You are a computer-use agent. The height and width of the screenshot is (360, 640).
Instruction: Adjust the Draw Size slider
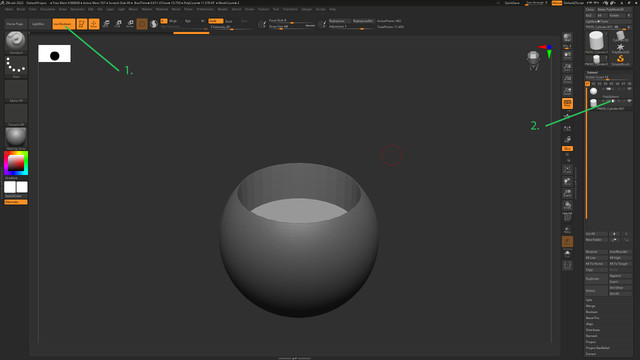[292, 27]
